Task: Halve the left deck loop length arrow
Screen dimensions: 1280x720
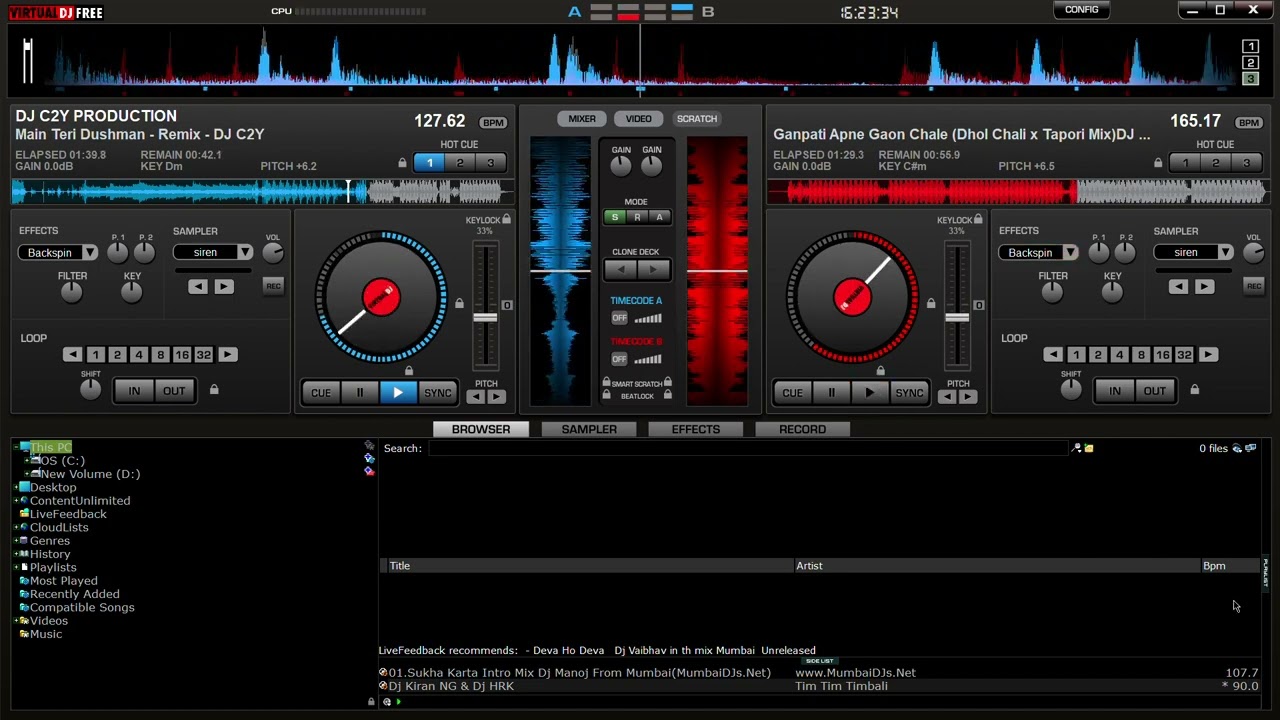Action: pos(72,355)
